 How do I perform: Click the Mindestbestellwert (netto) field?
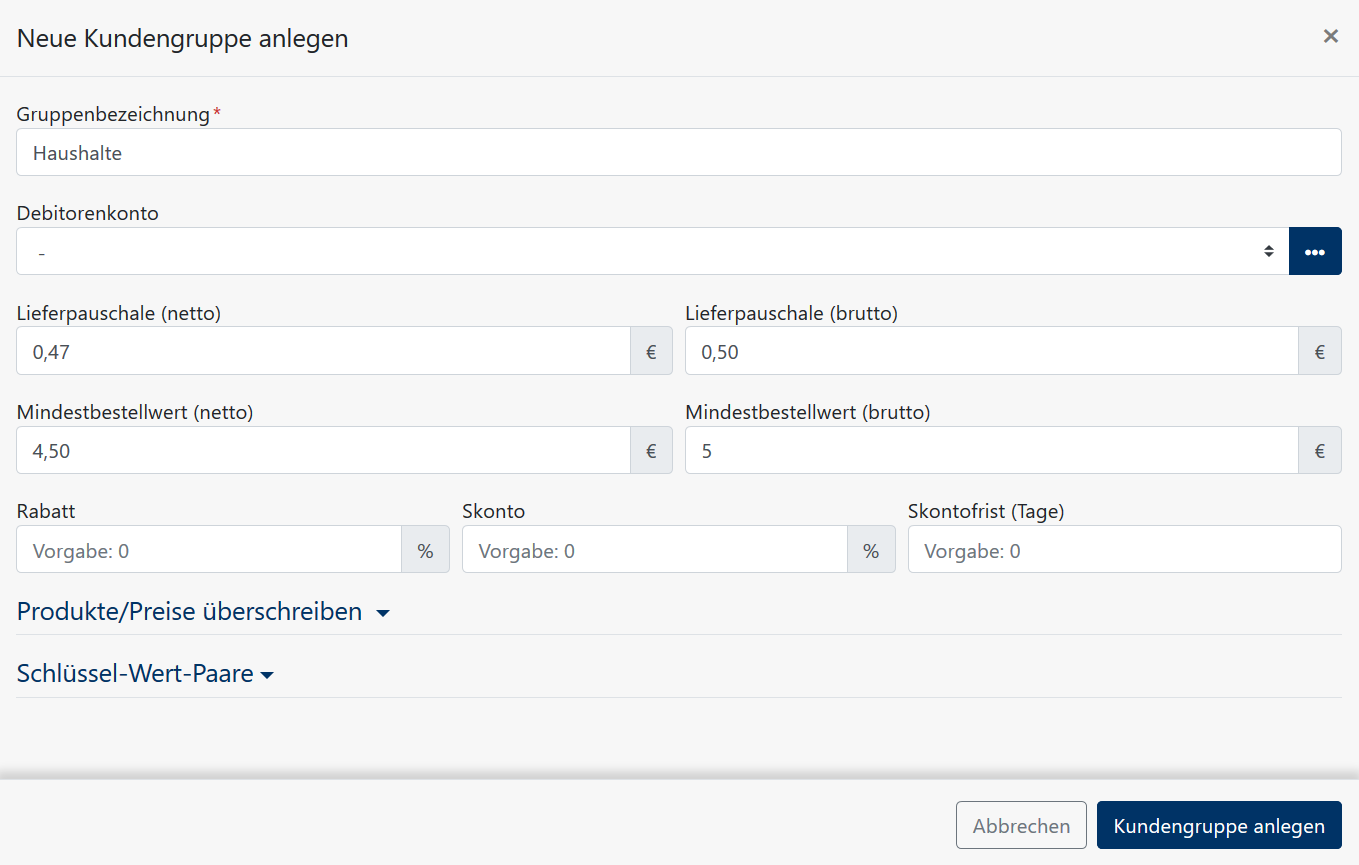[324, 450]
